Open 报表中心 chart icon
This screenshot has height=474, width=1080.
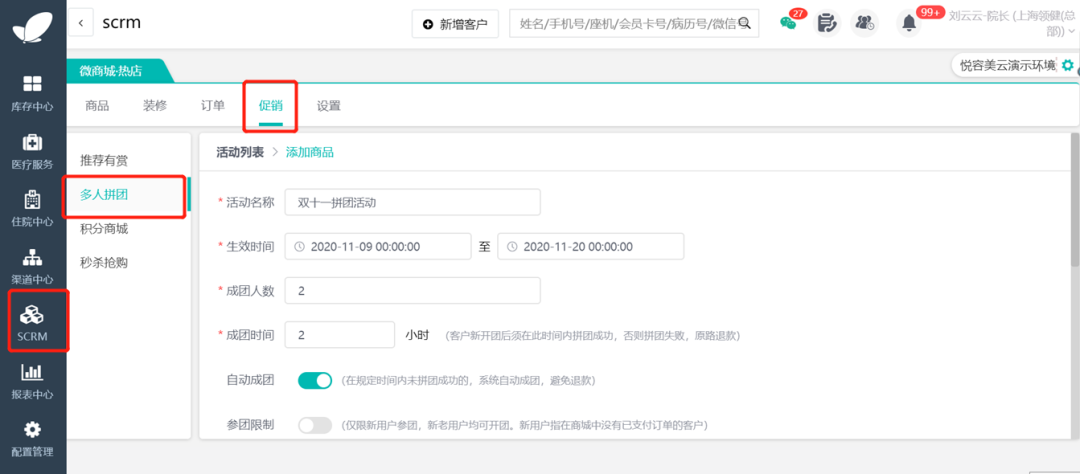point(32,372)
